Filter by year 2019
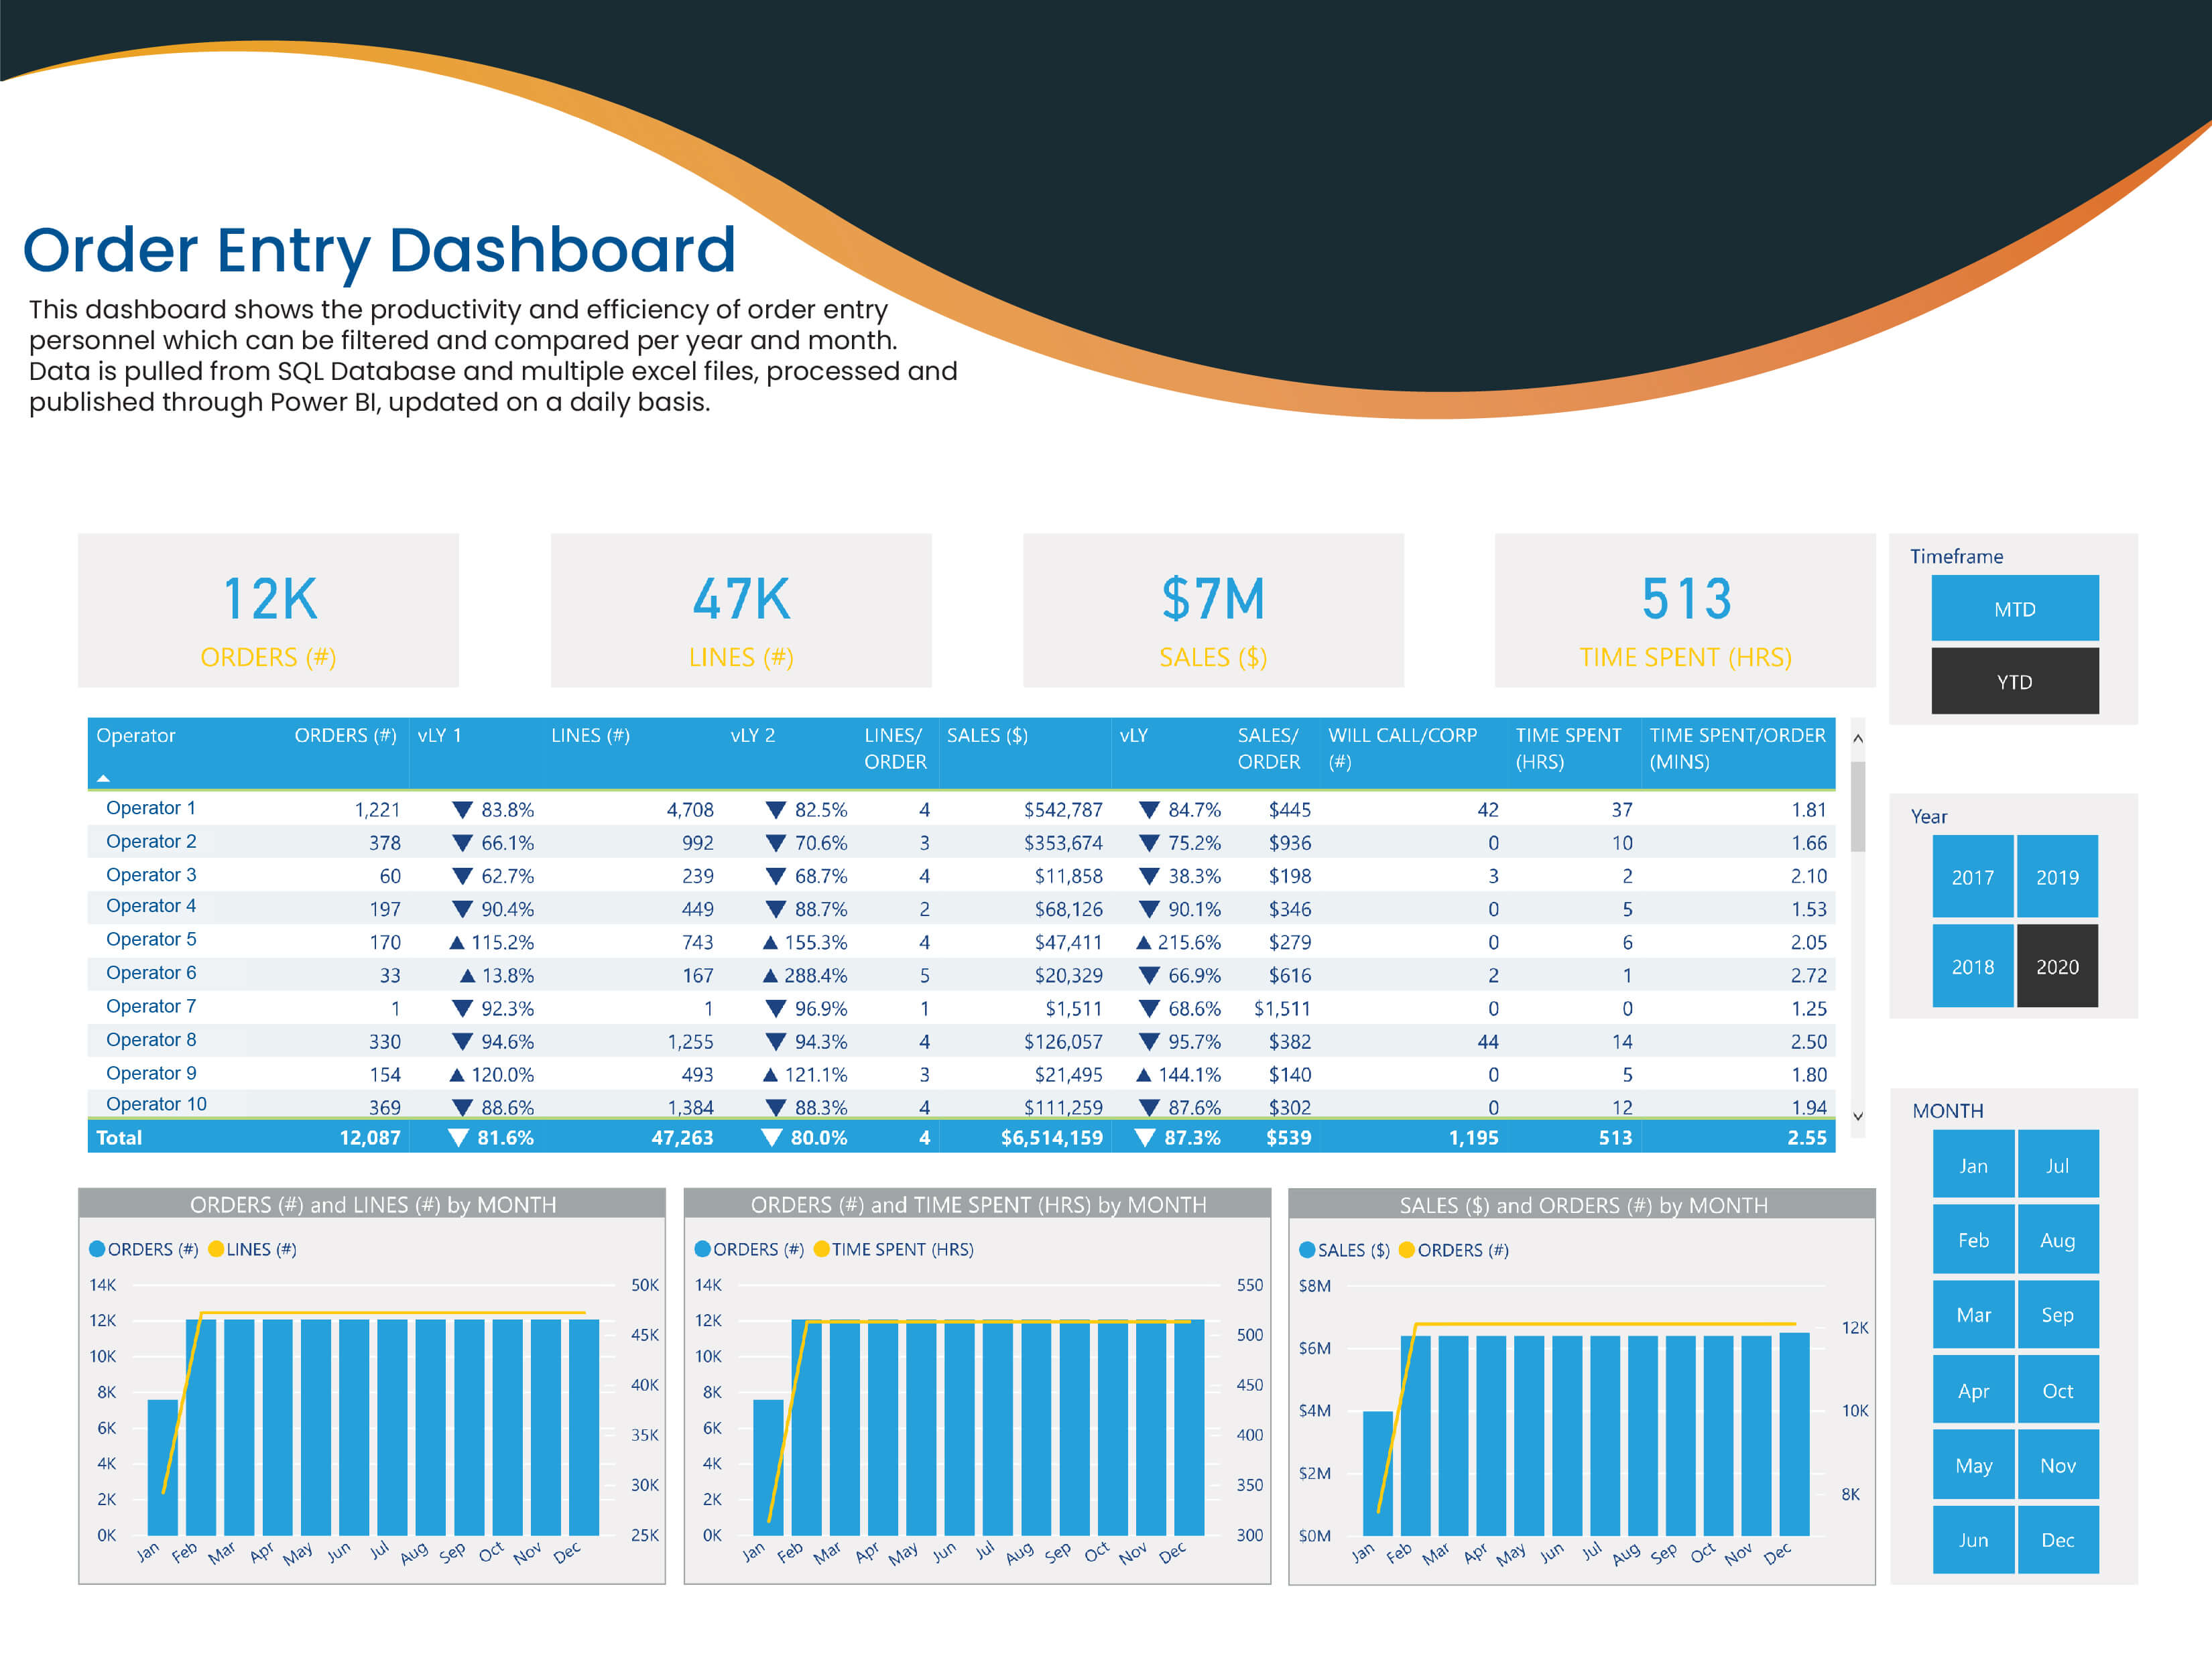Image resolution: width=2212 pixels, height=1674 pixels. click(x=2056, y=877)
